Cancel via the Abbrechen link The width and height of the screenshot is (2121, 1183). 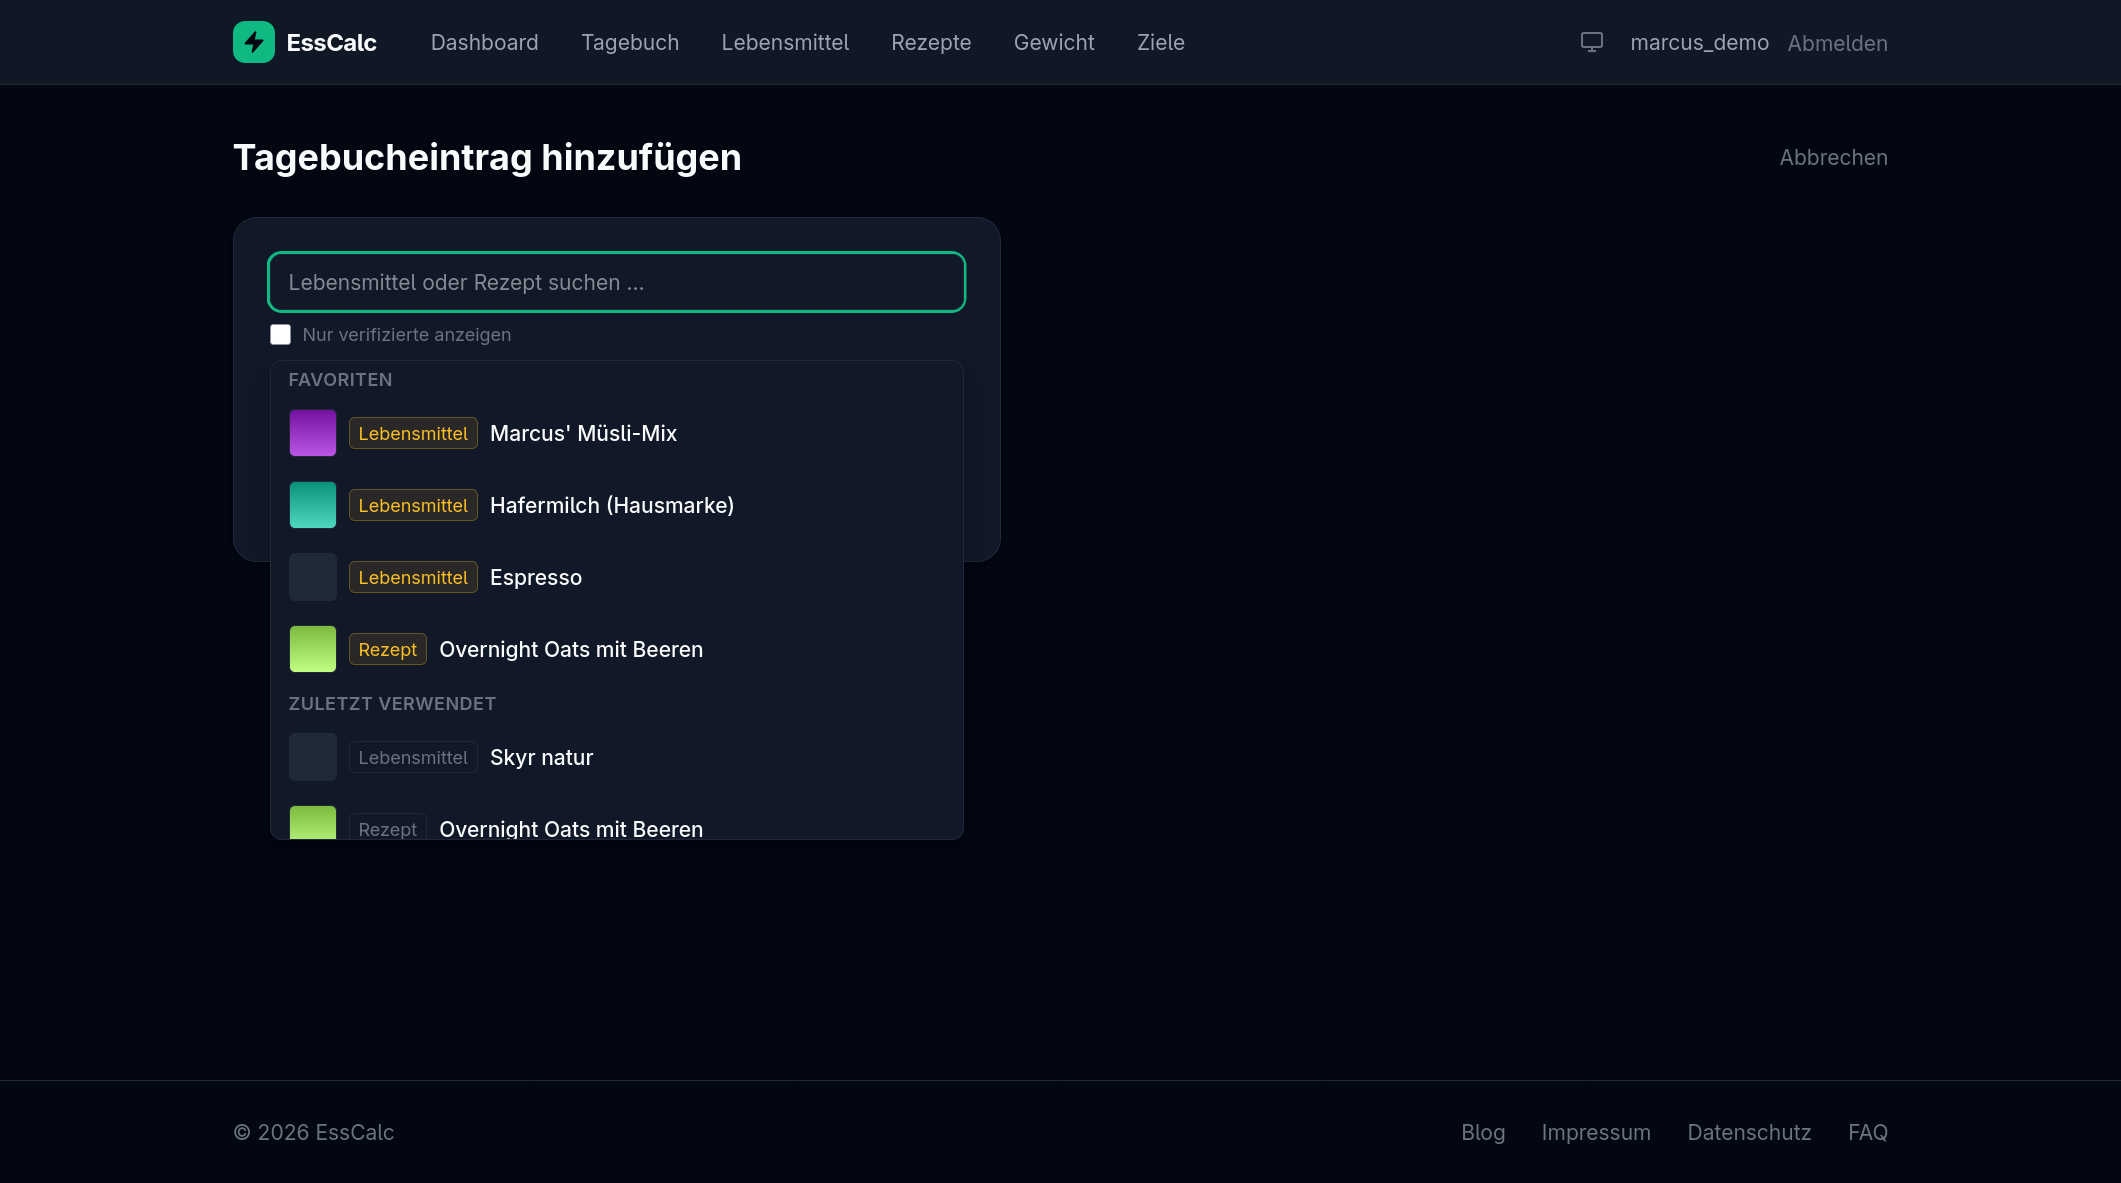[1833, 157]
